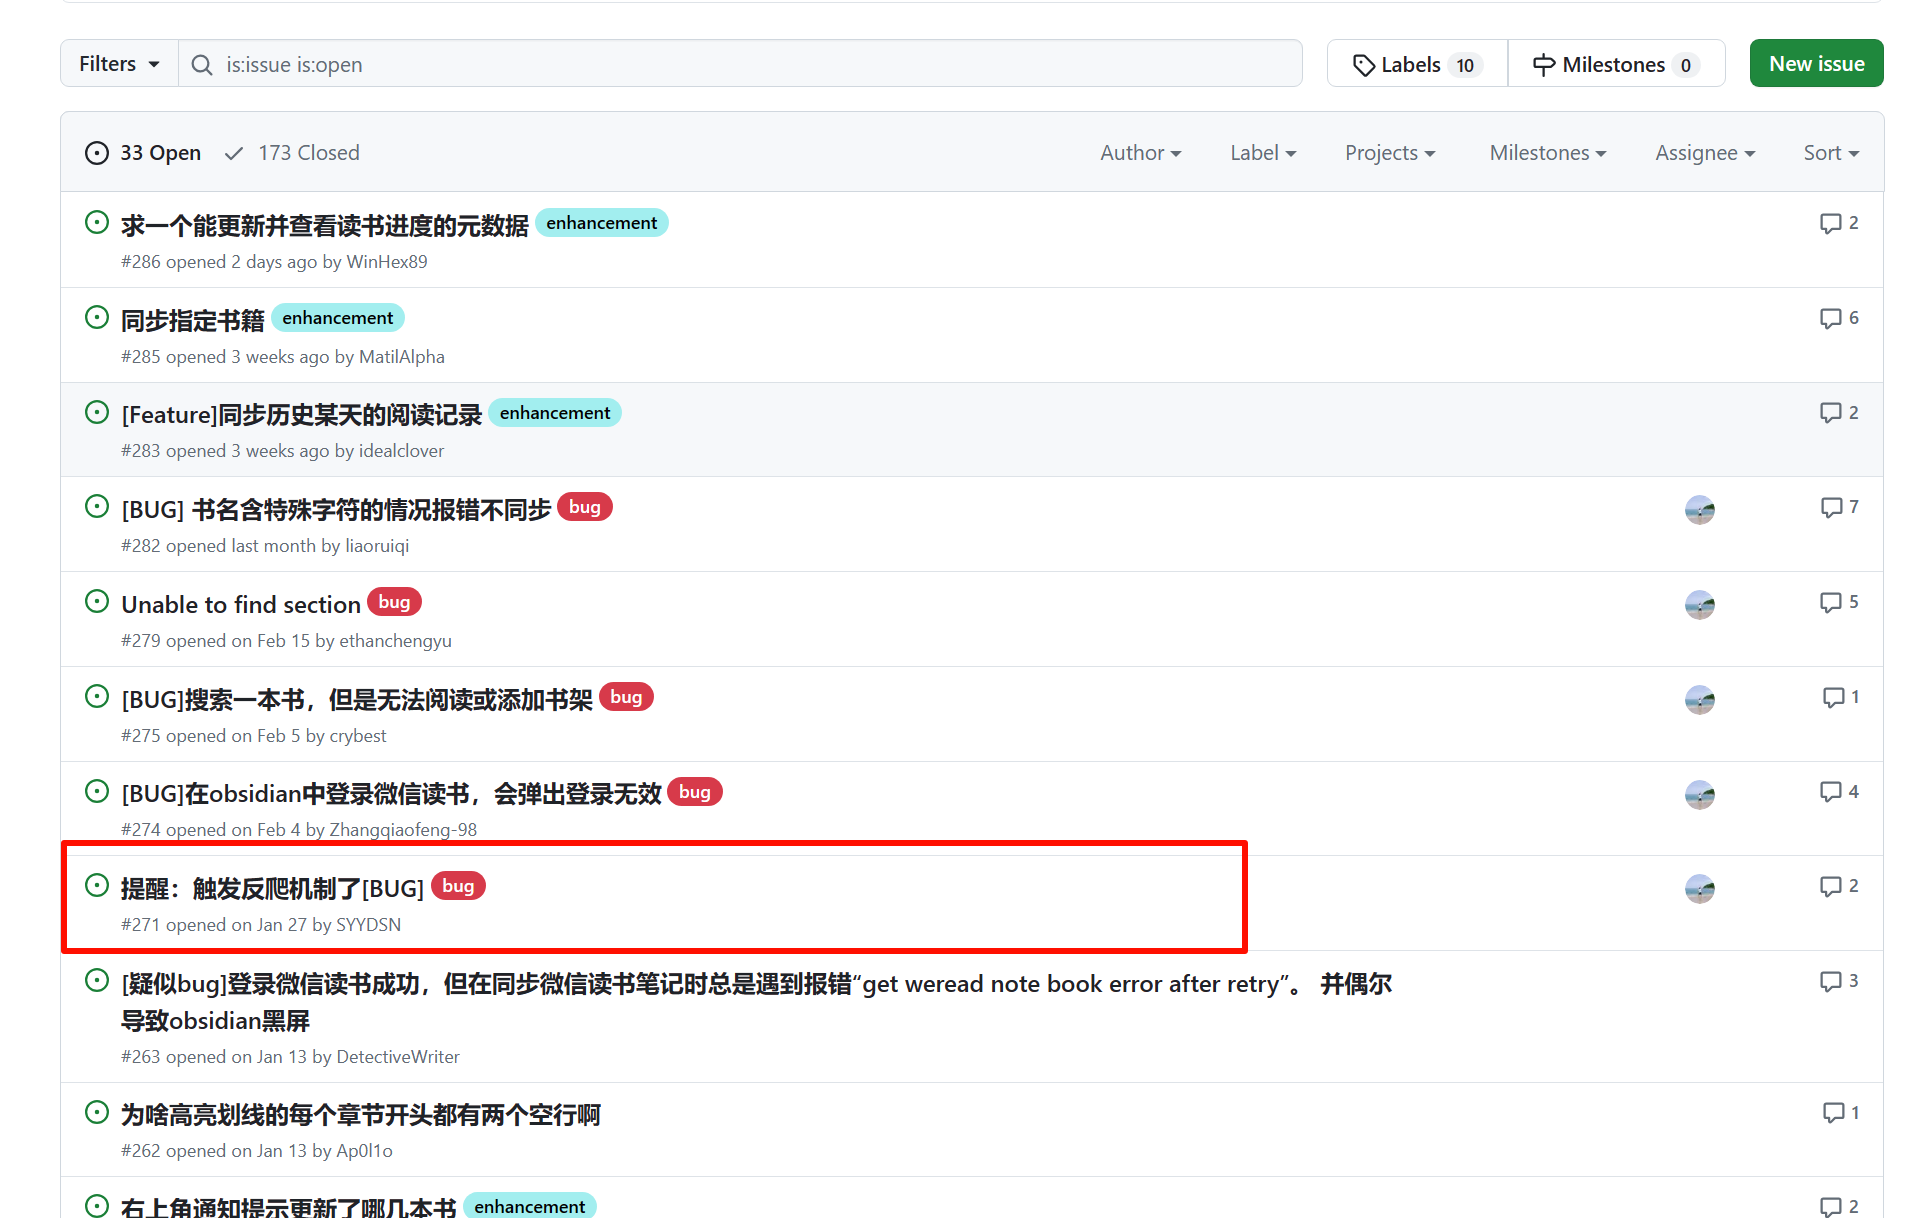Screen dimensions: 1922x1218
Task: Click open-status icon of Unable to find section
Action: (97, 602)
